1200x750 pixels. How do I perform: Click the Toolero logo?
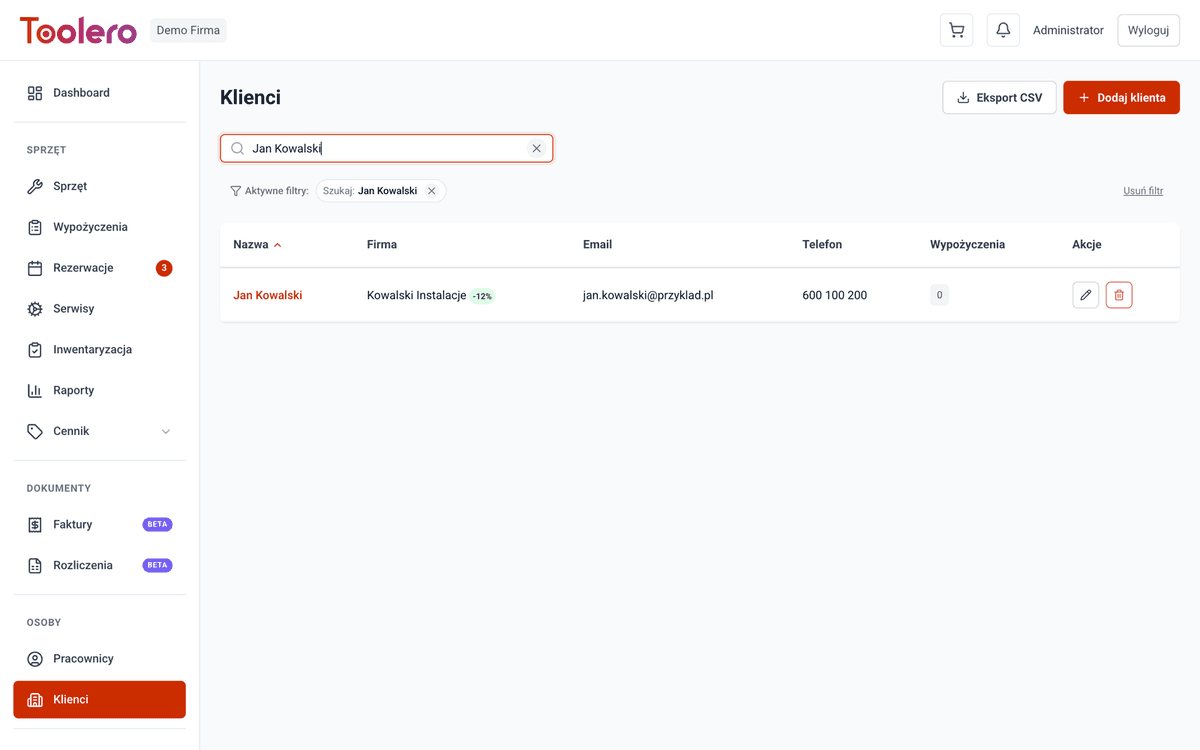(x=78, y=30)
